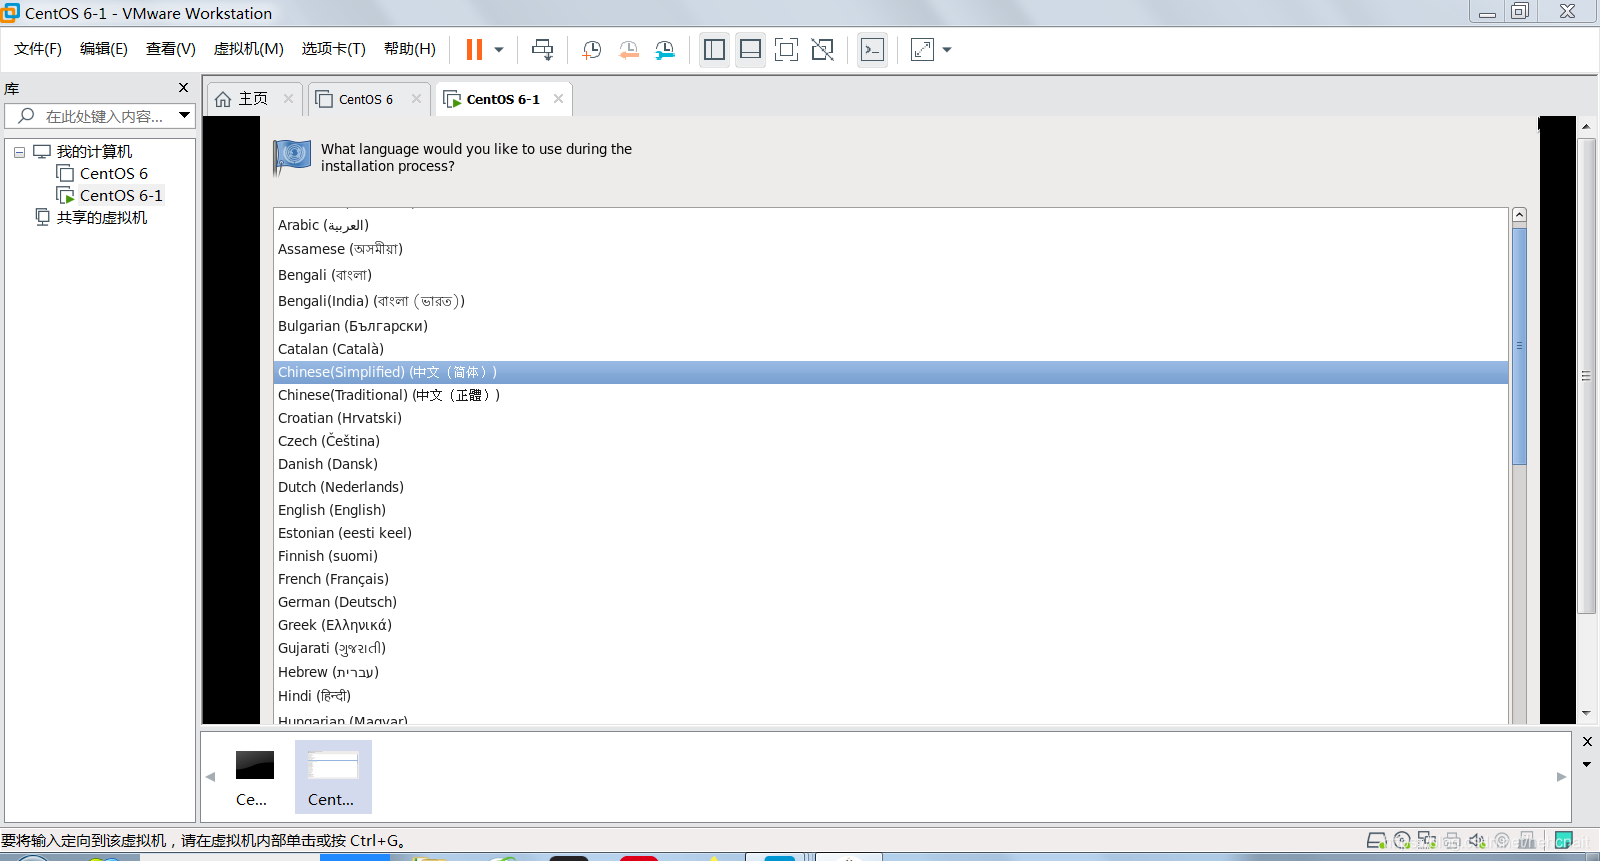Open the 文件(F) menu
The height and width of the screenshot is (861, 1600).
coord(38,49)
